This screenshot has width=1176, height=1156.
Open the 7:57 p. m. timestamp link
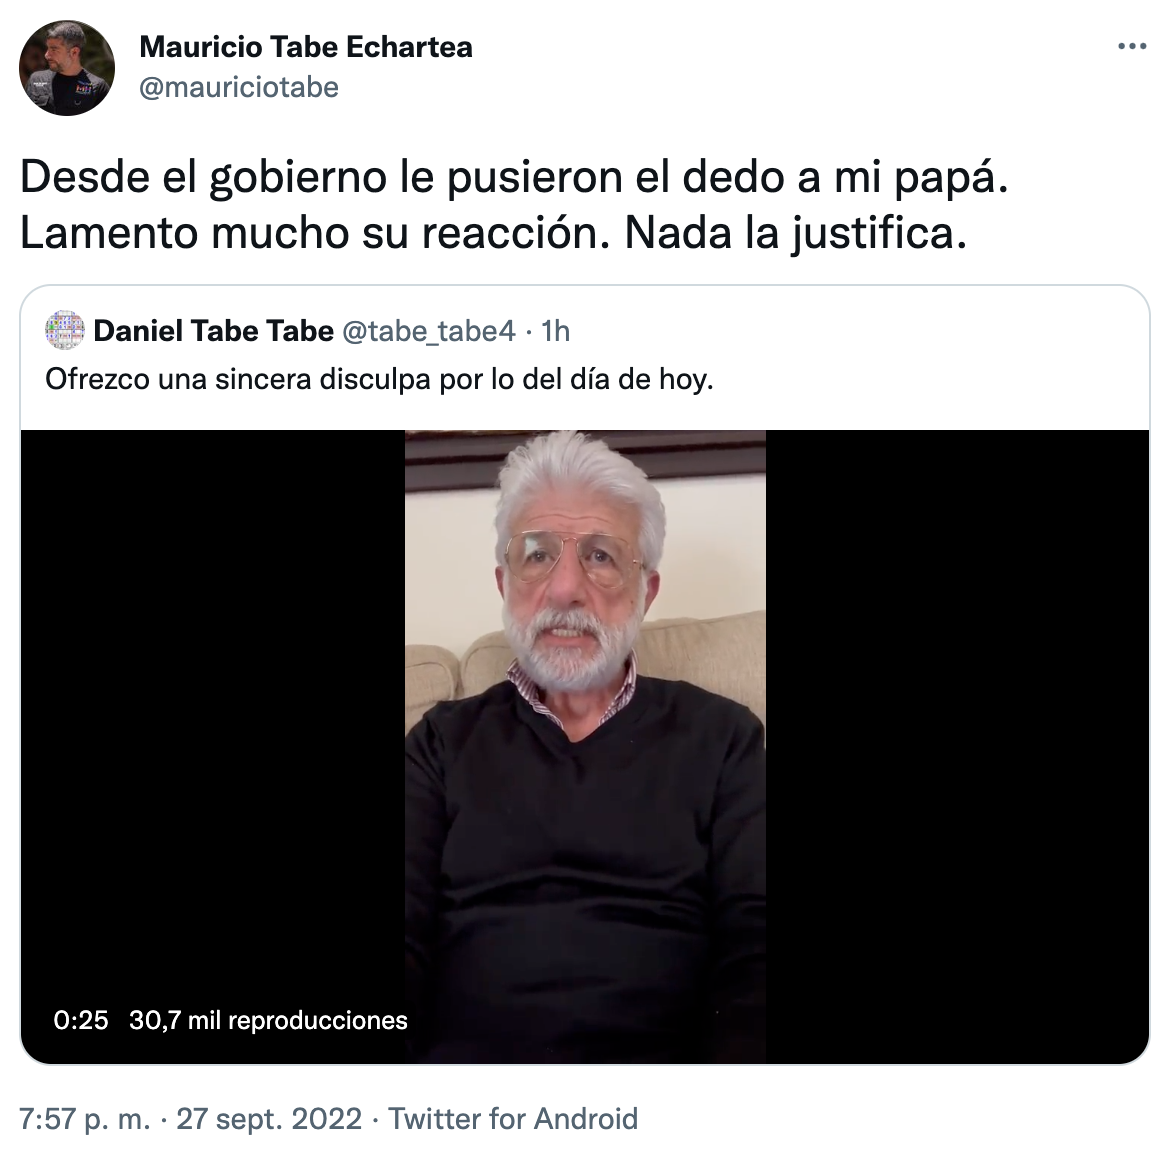click(85, 1119)
